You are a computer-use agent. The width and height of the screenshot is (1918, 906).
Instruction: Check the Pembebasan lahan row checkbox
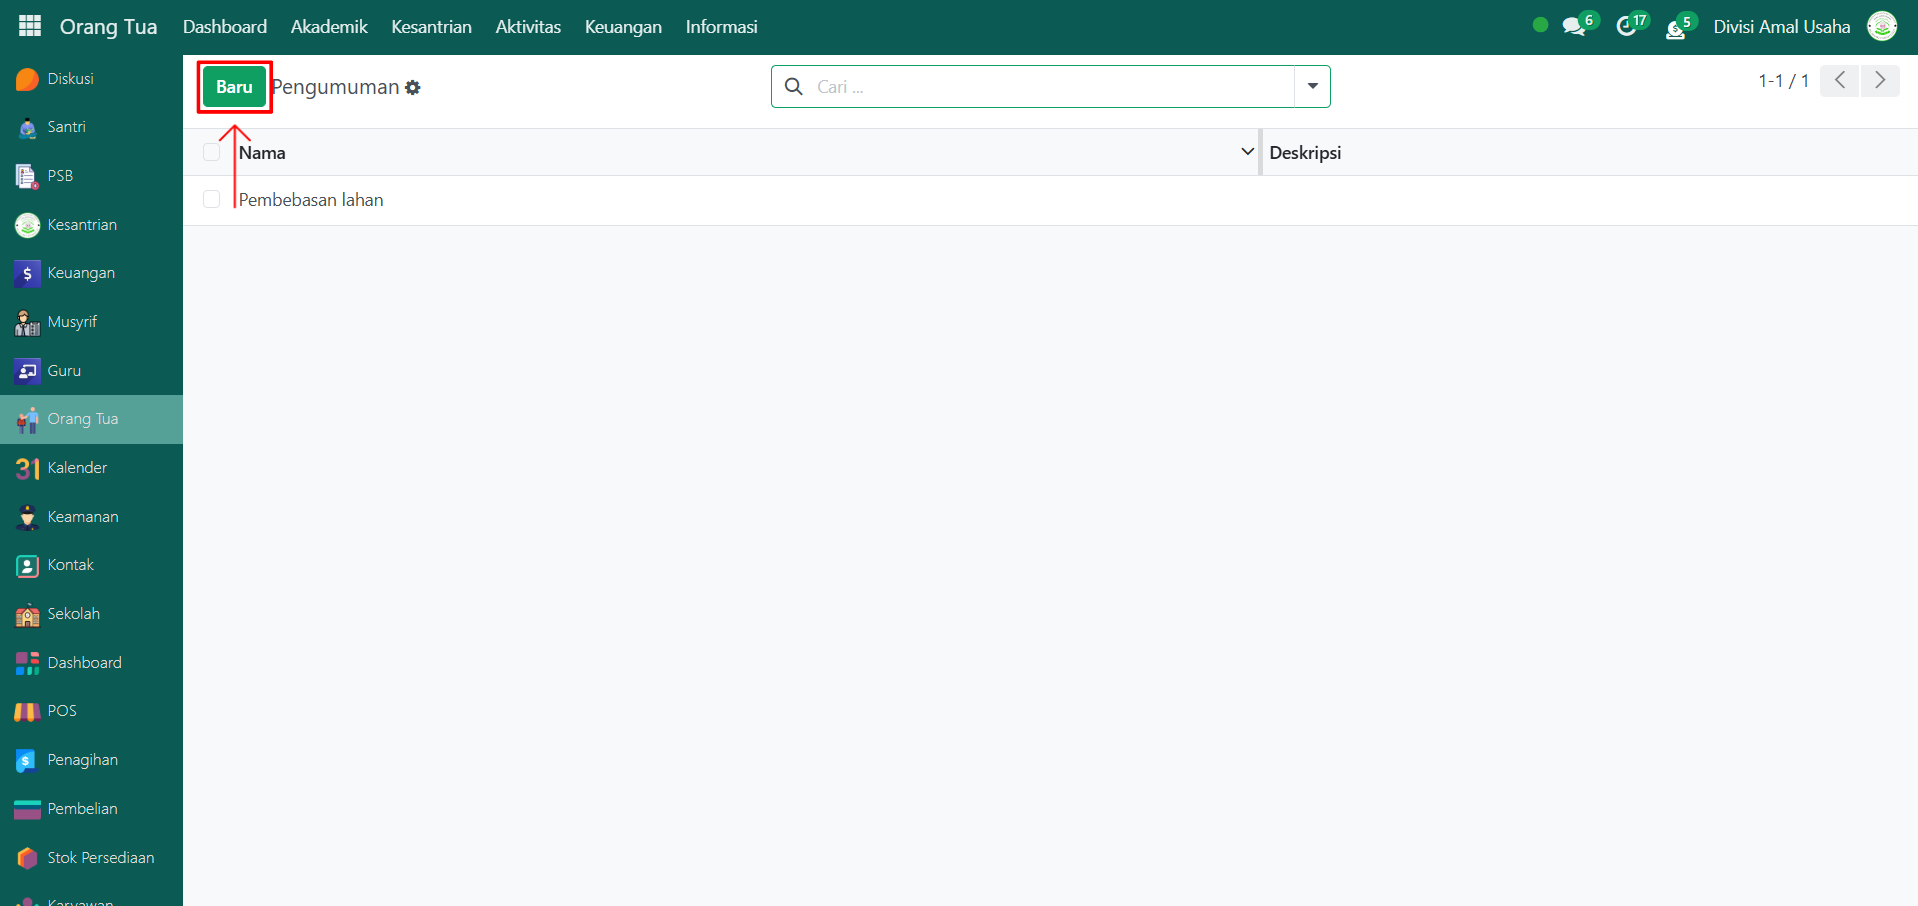click(x=211, y=199)
